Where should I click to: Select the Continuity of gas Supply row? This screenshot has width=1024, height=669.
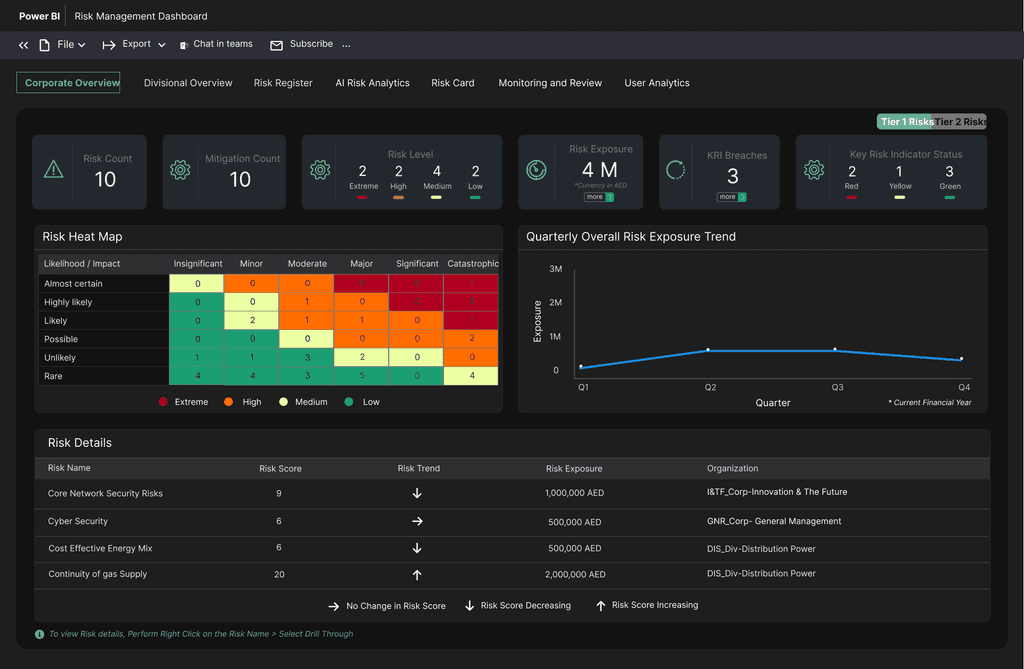tap(98, 574)
